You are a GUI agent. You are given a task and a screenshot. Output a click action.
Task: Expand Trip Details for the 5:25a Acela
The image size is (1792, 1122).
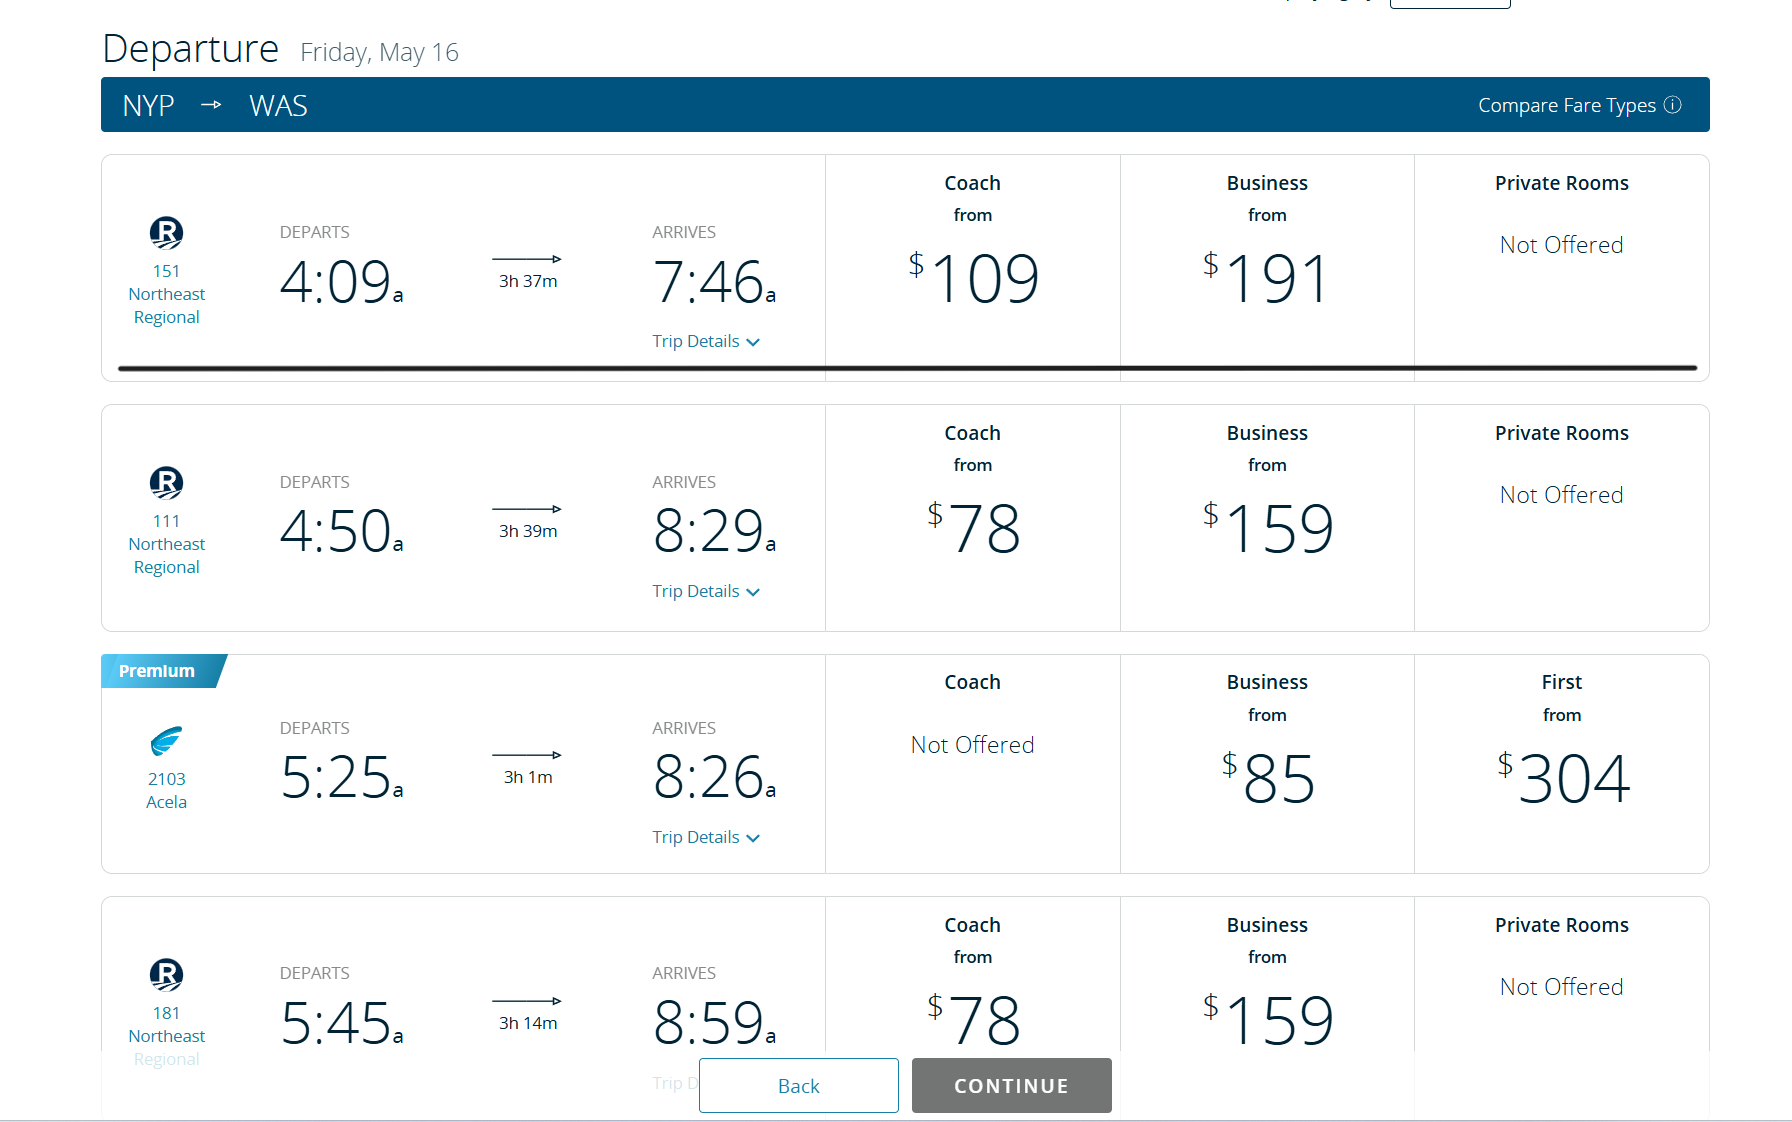pos(706,837)
